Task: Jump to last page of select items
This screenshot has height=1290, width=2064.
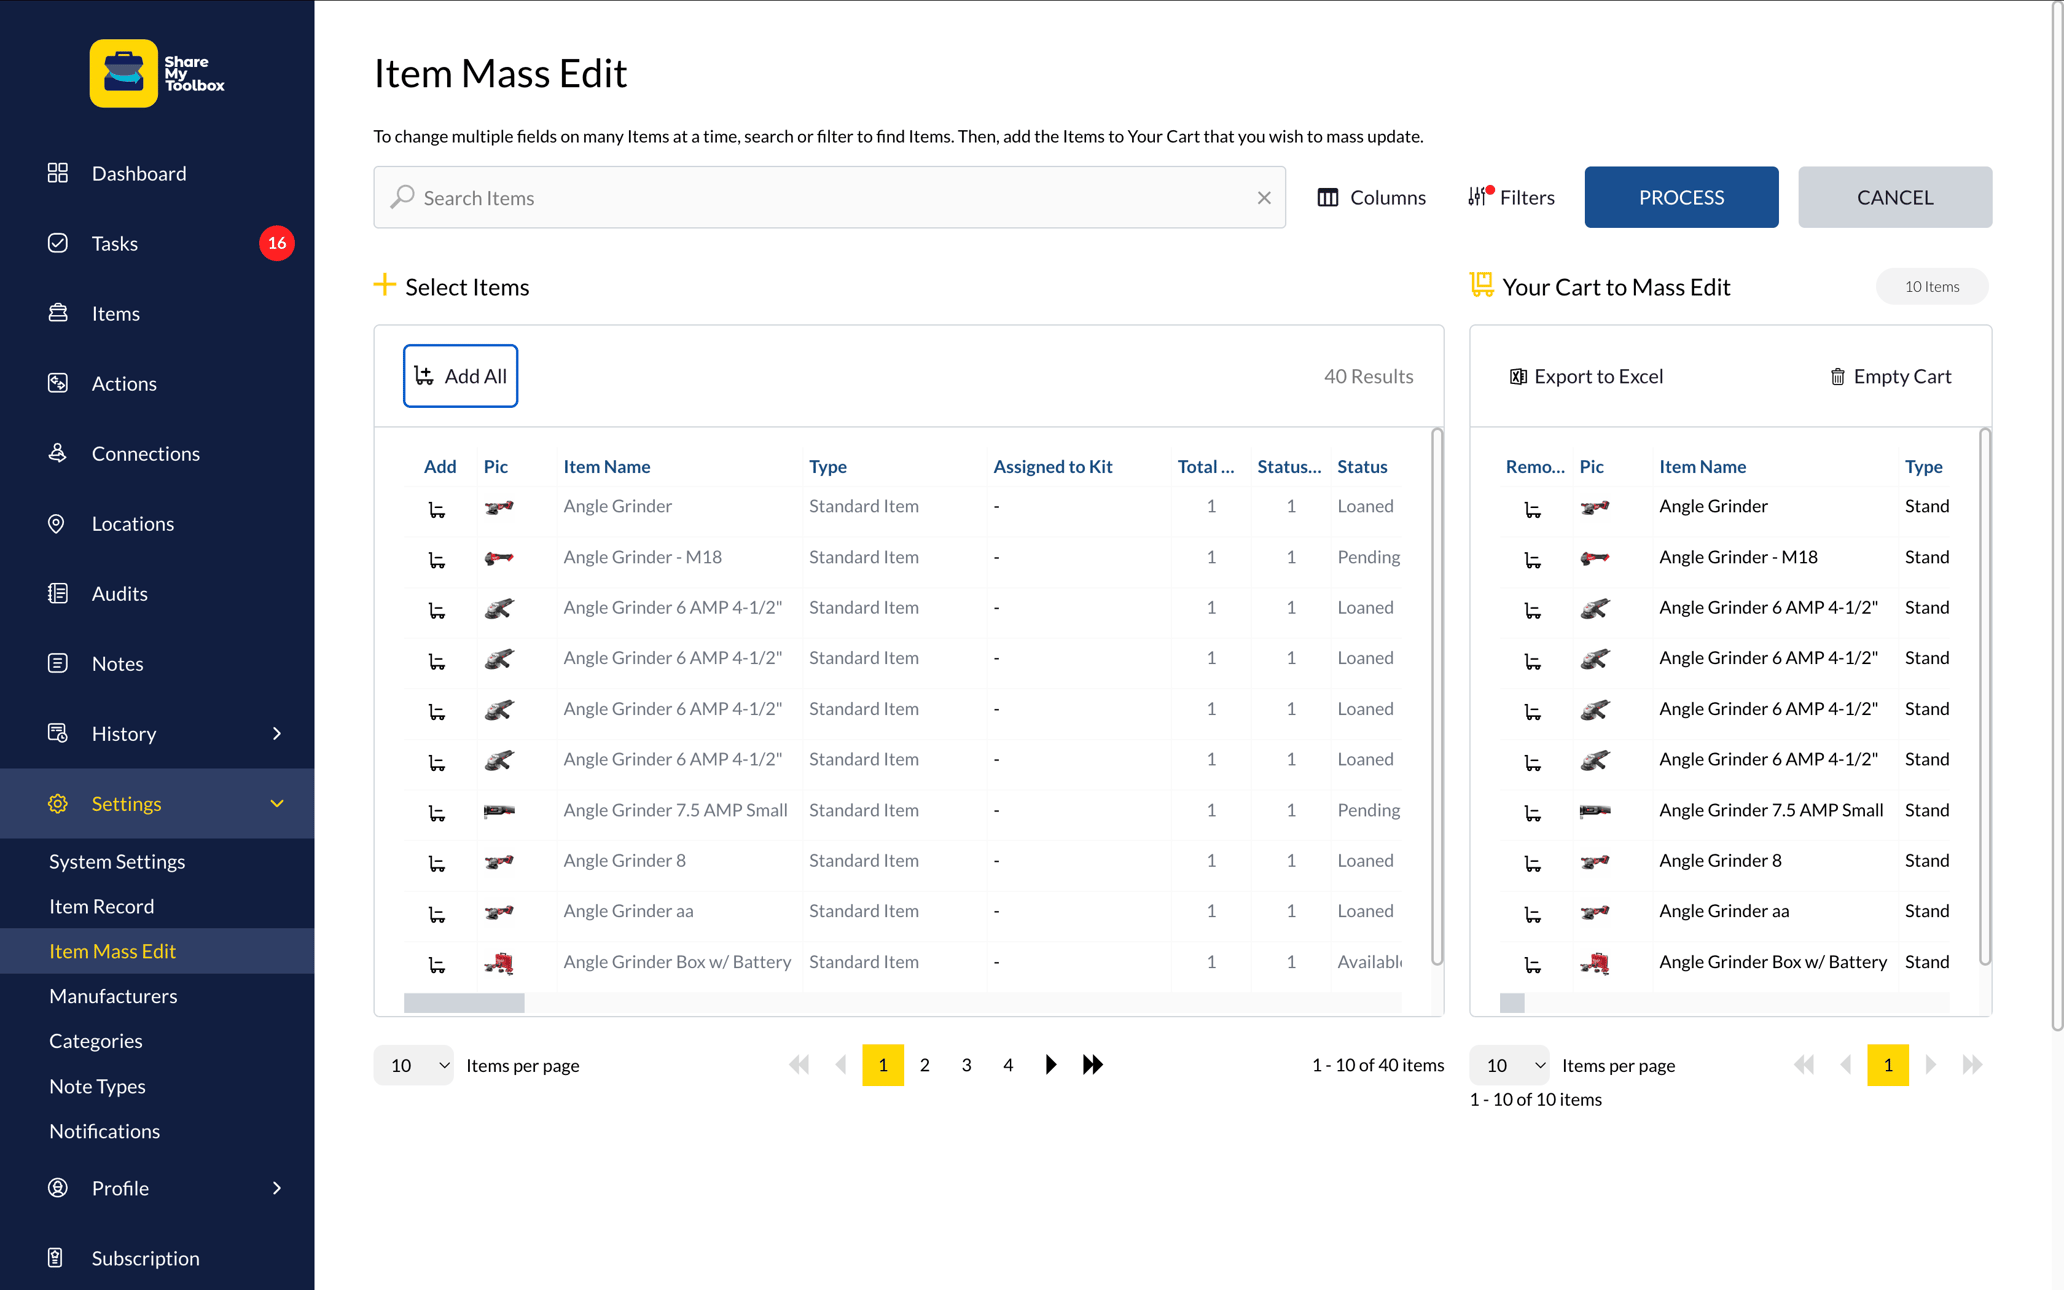Action: tap(1092, 1065)
